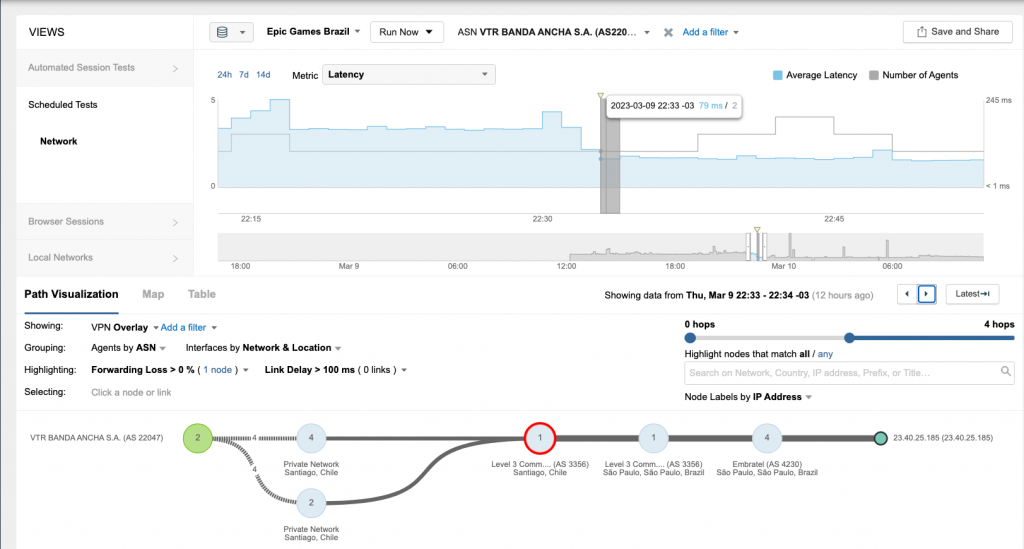1024x549 pixels.
Task: Click the previous time interval arrow
Action: [x=907, y=294]
